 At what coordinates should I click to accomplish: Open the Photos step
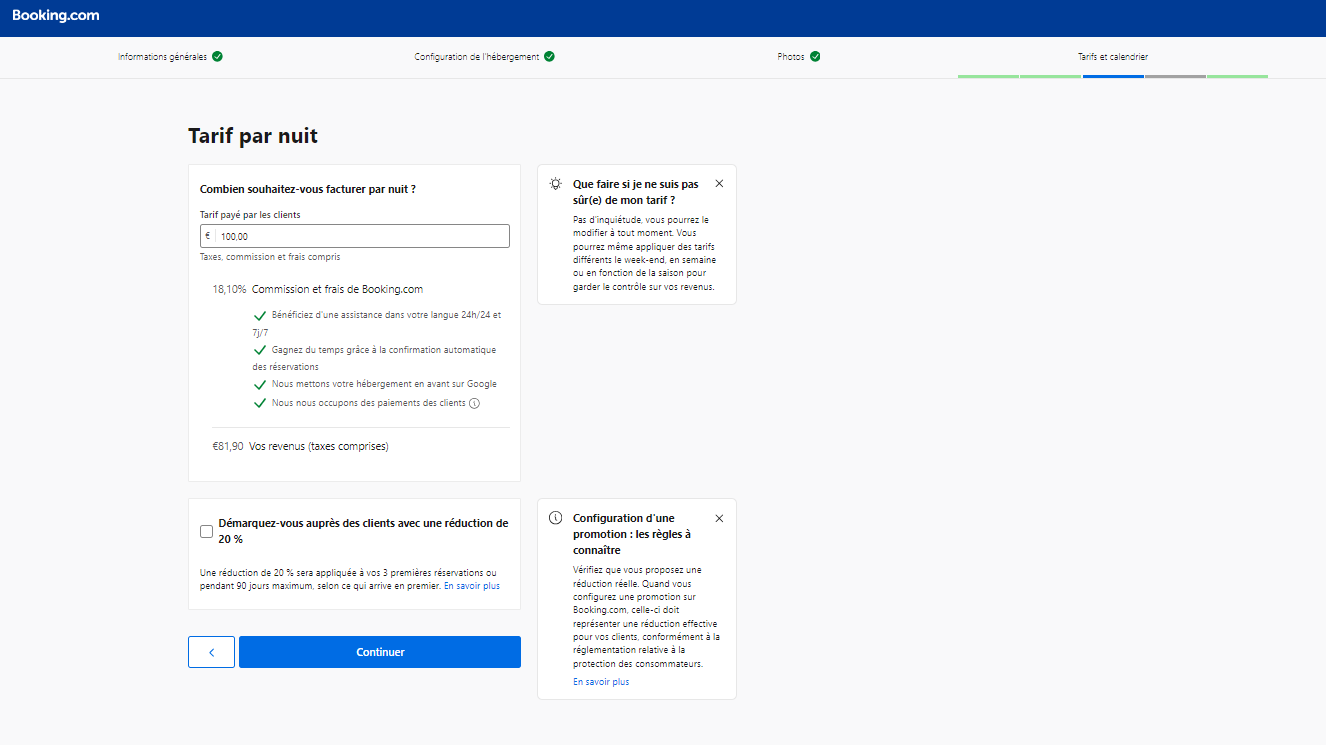(791, 57)
